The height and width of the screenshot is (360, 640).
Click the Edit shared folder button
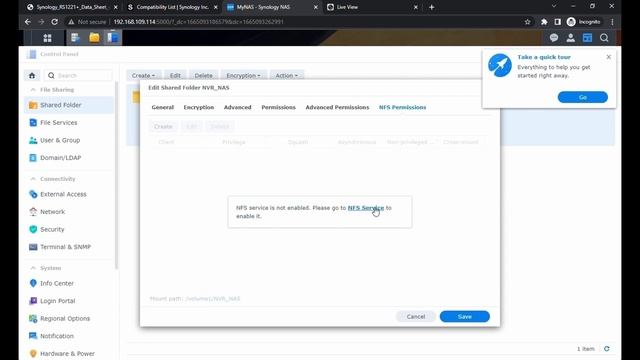pos(175,76)
